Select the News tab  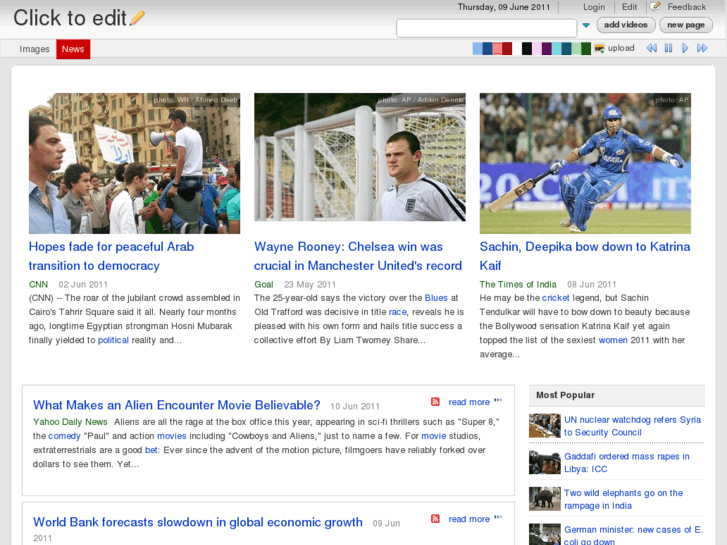pos(73,49)
